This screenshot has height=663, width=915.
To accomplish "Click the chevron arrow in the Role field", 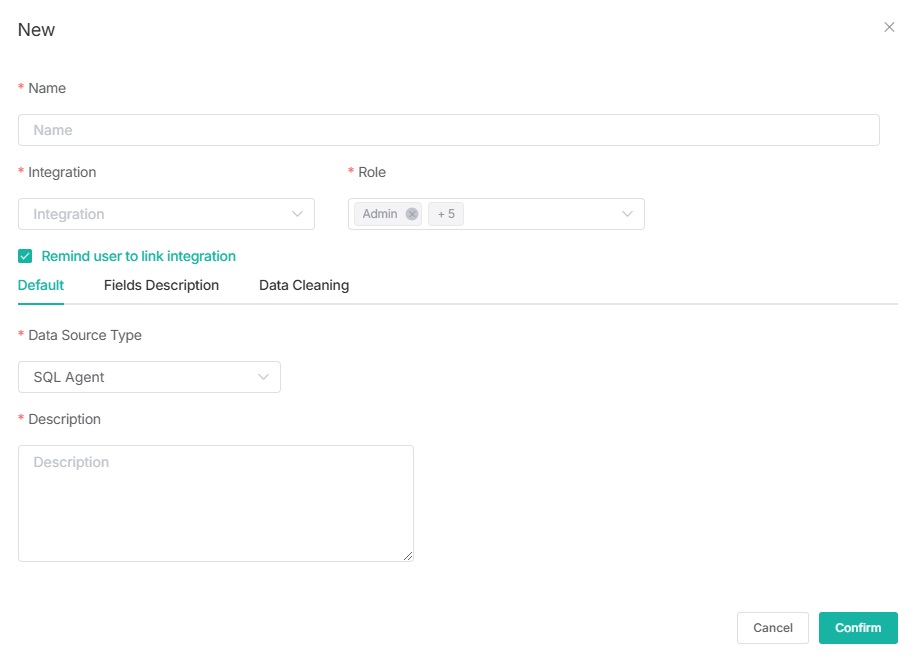I will (627, 214).
